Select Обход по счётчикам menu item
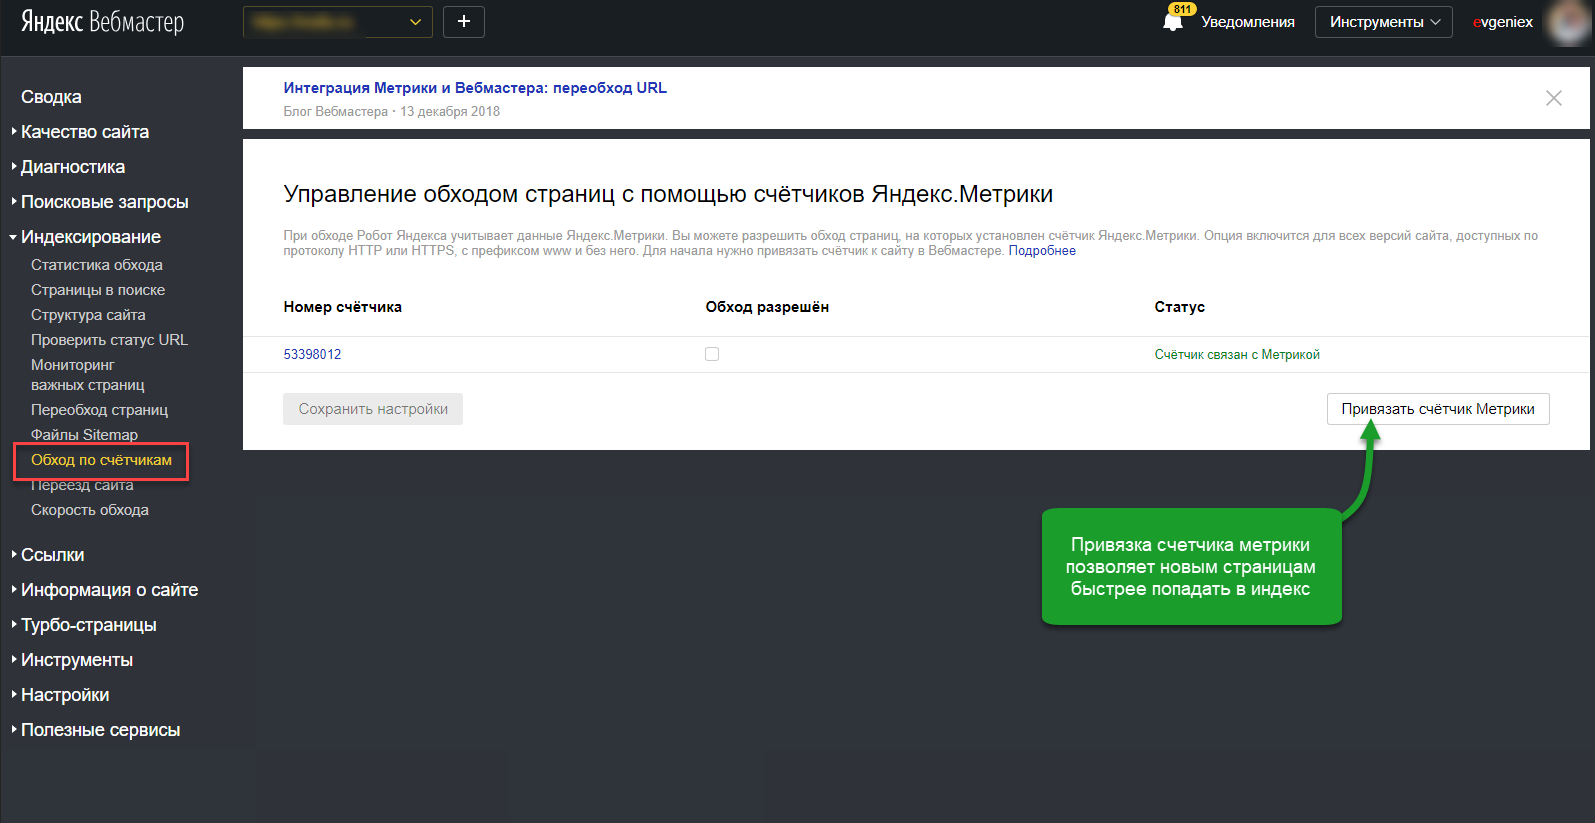The height and width of the screenshot is (823, 1595). click(x=101, y=460)
